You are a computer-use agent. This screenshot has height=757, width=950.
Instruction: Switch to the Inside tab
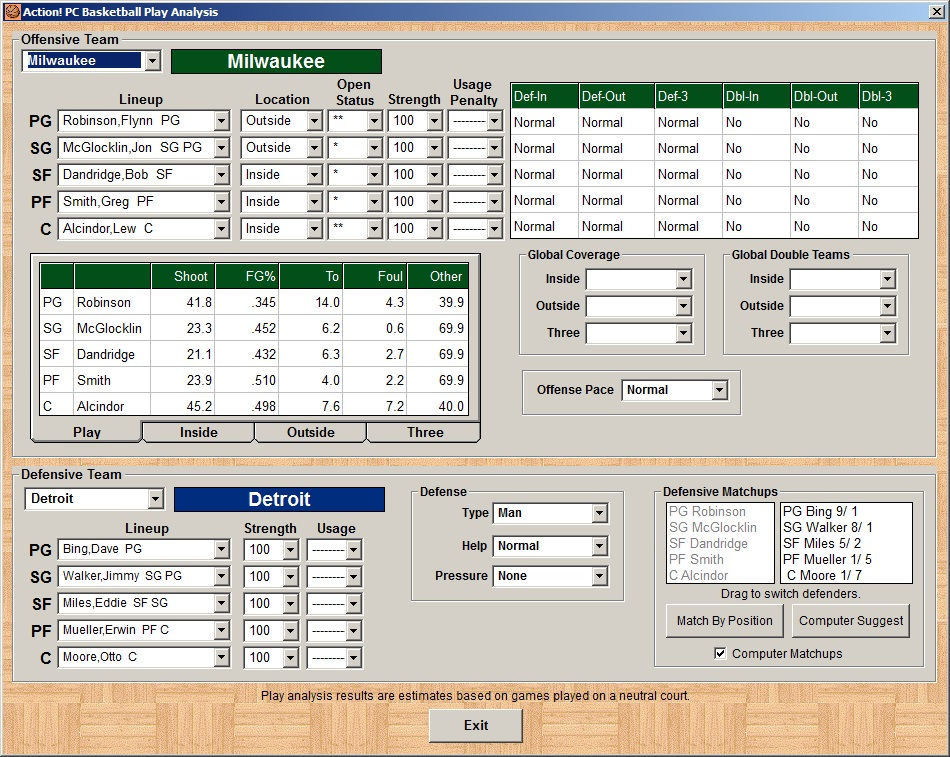click(x=198, y=433)
